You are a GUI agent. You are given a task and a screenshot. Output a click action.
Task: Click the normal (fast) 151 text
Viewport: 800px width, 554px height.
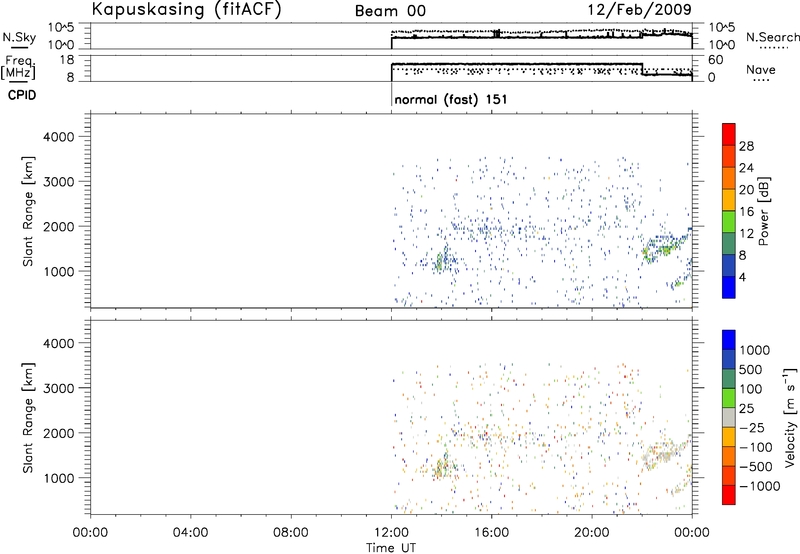tap(451, 99)
